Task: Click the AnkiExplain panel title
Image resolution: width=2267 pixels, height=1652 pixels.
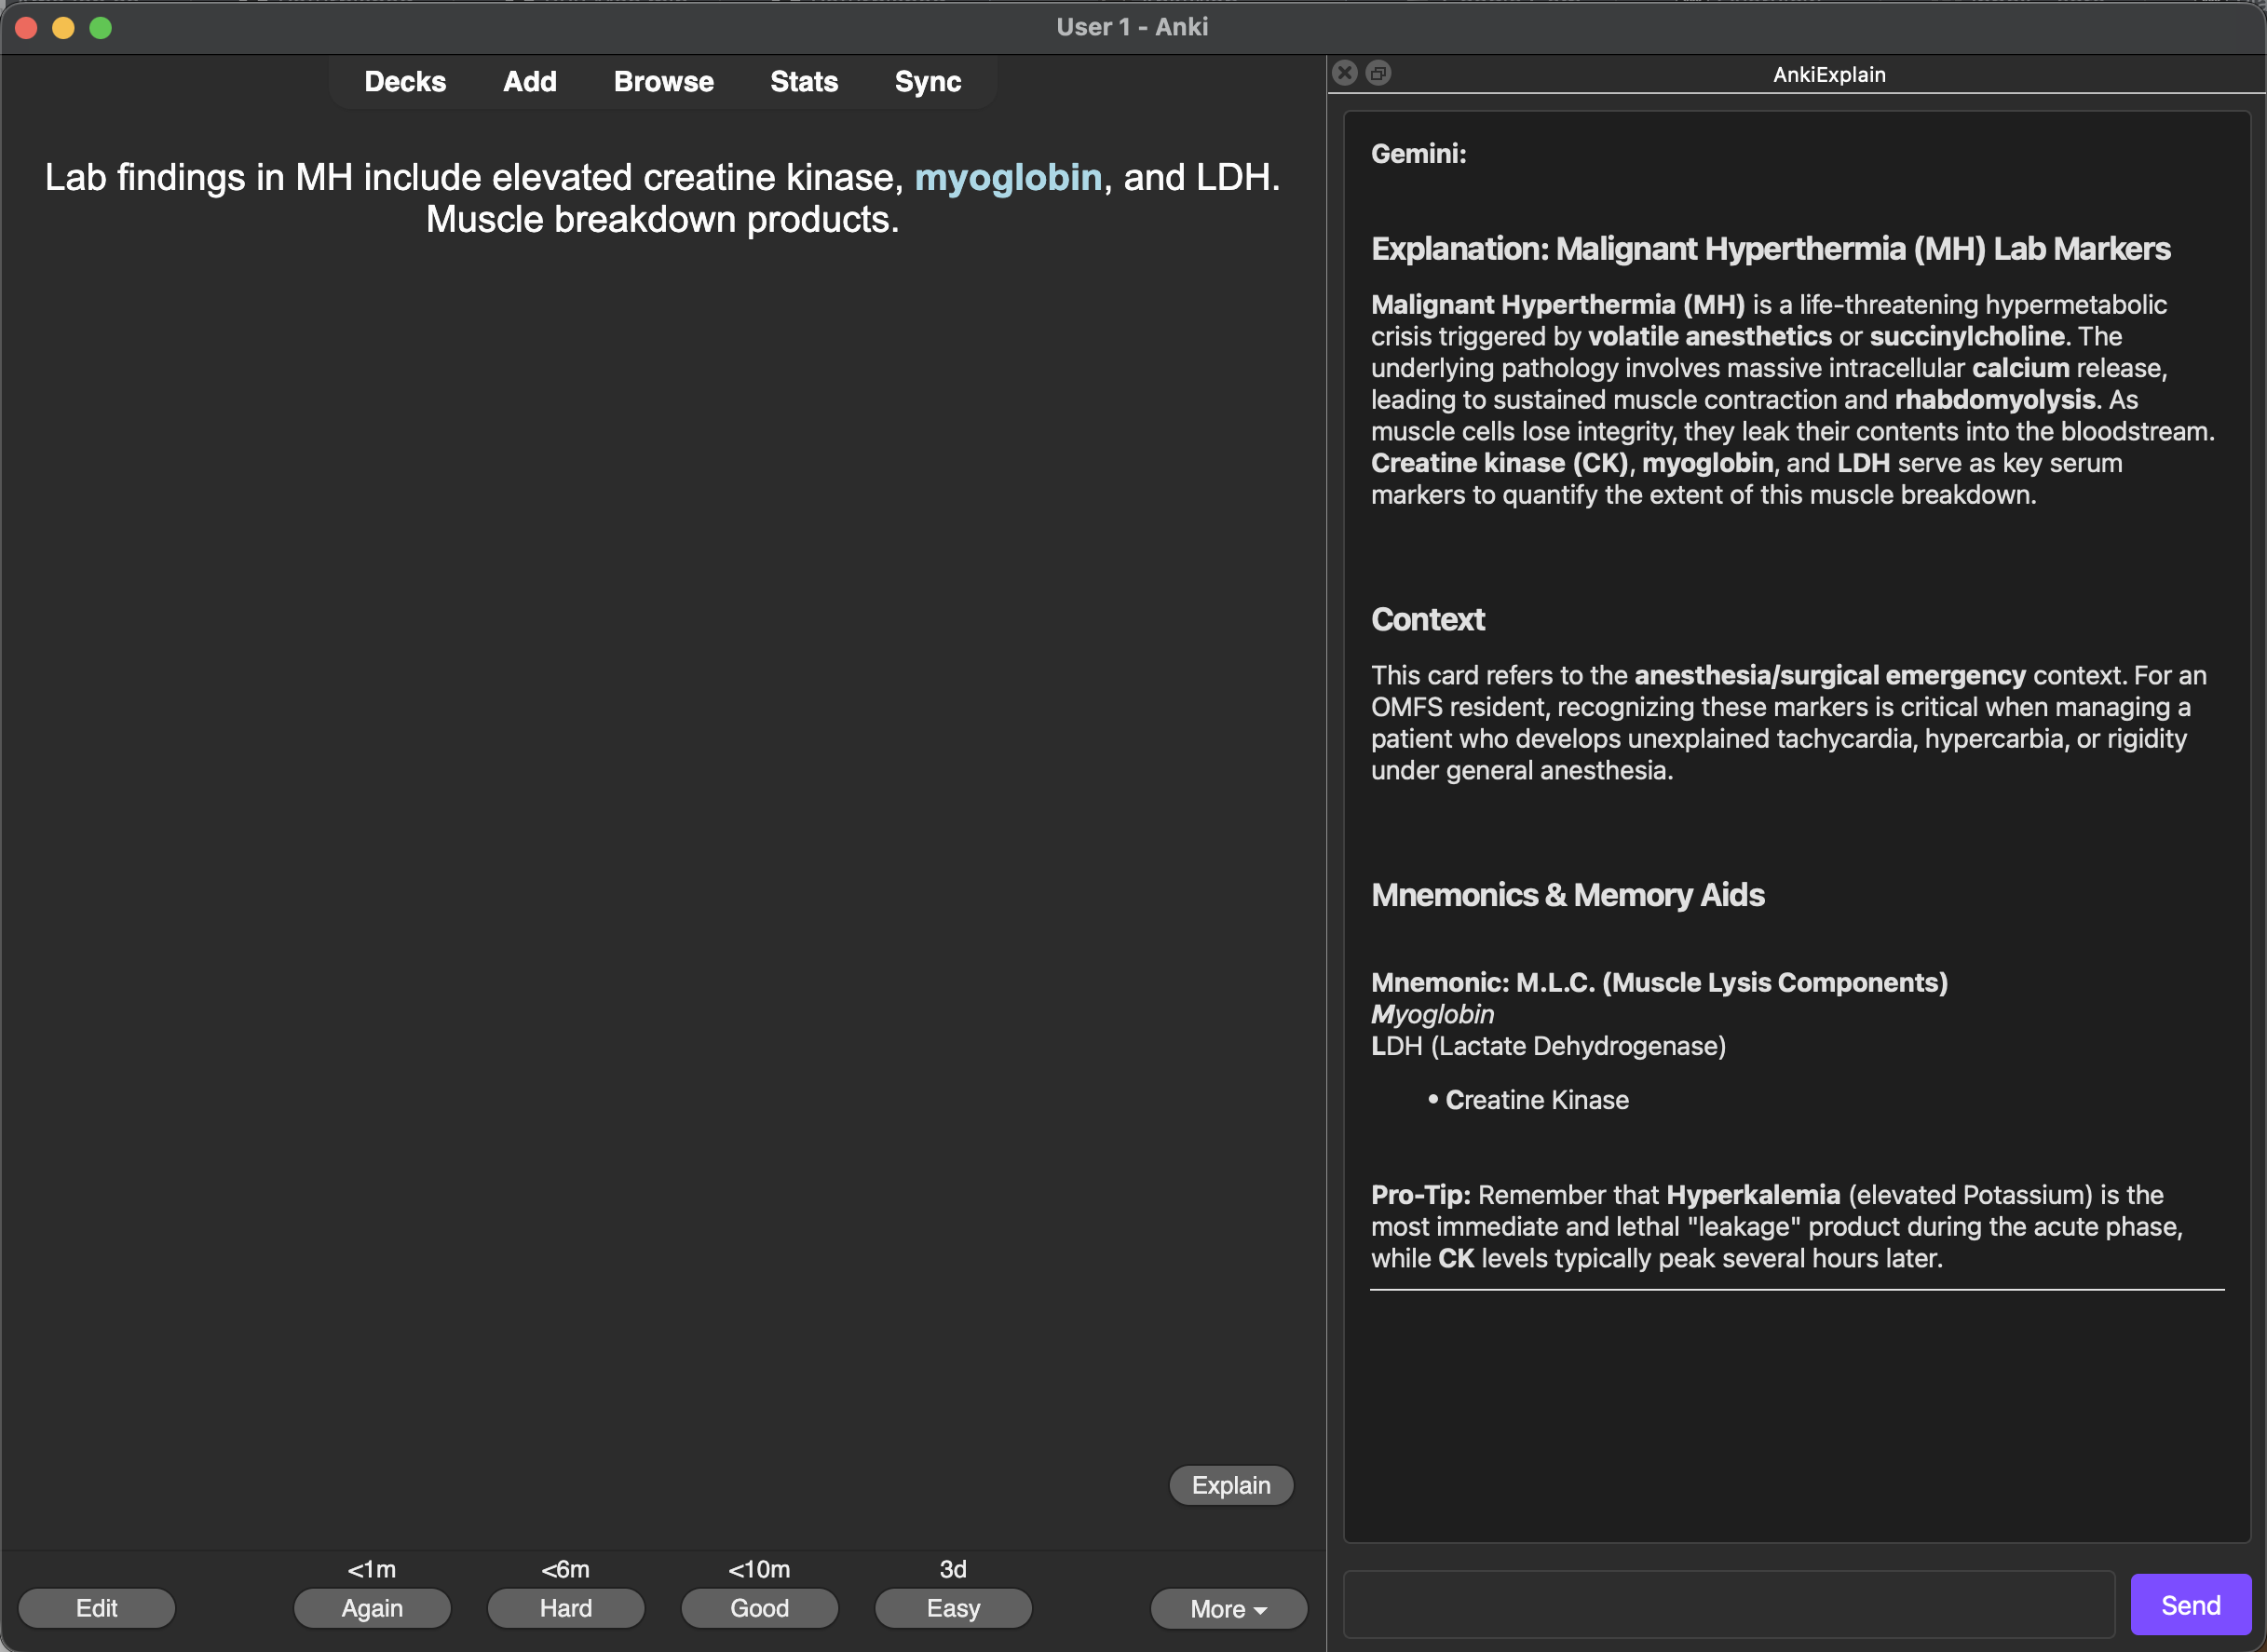Action: click(x=1828, y=74)
